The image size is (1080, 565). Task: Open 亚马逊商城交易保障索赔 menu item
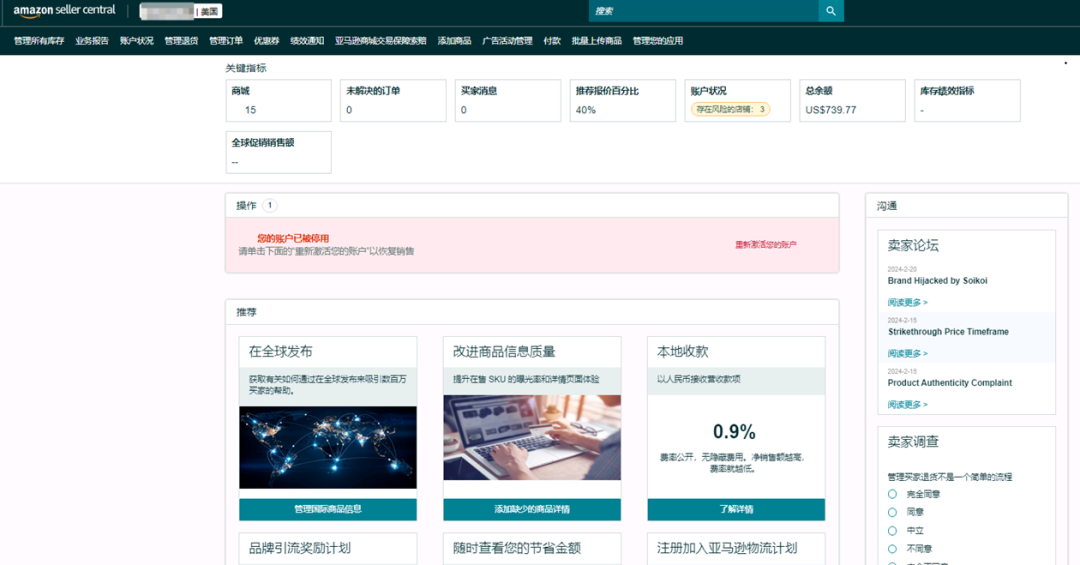pyautogui.click(x=381, y=41)
